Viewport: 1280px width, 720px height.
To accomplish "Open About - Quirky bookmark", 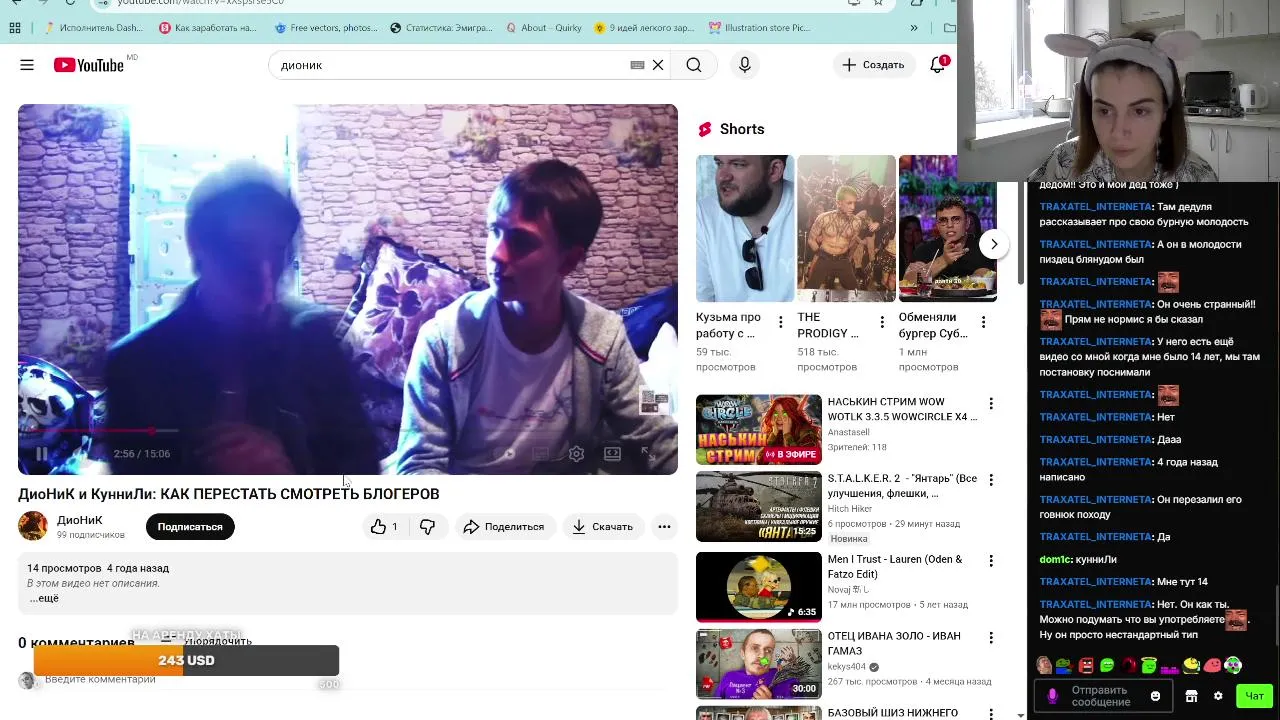I will [543, 28].
